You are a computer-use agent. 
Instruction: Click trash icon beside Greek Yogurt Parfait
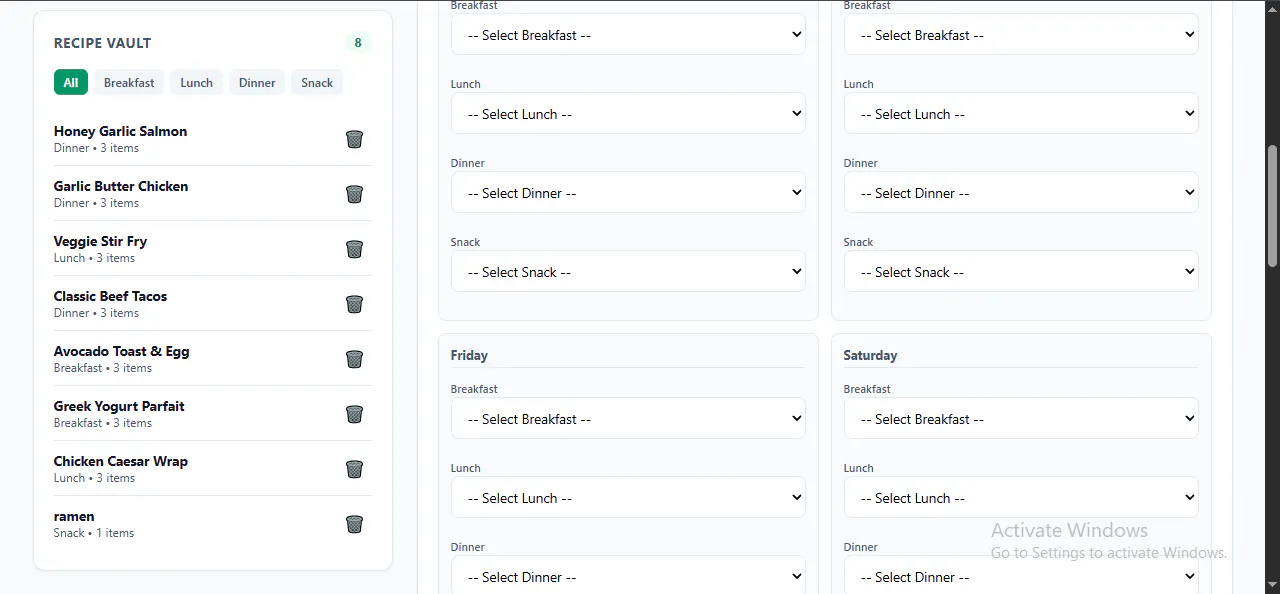click(354, 414)
